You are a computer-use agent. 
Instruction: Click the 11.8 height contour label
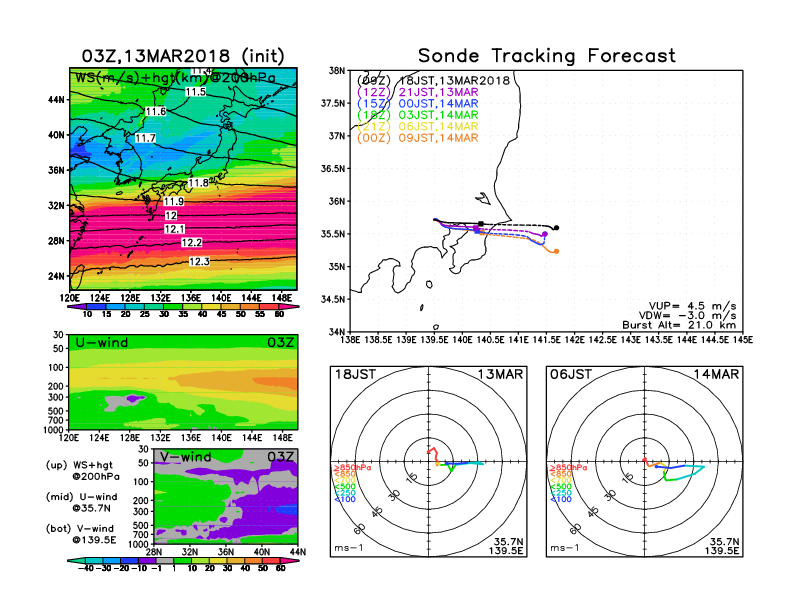coord(199,183)
